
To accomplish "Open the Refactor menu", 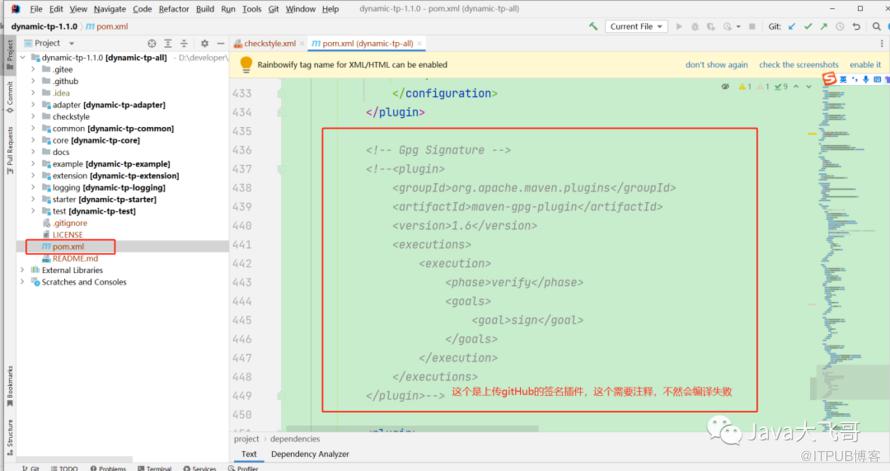I will tap(173, 9).
